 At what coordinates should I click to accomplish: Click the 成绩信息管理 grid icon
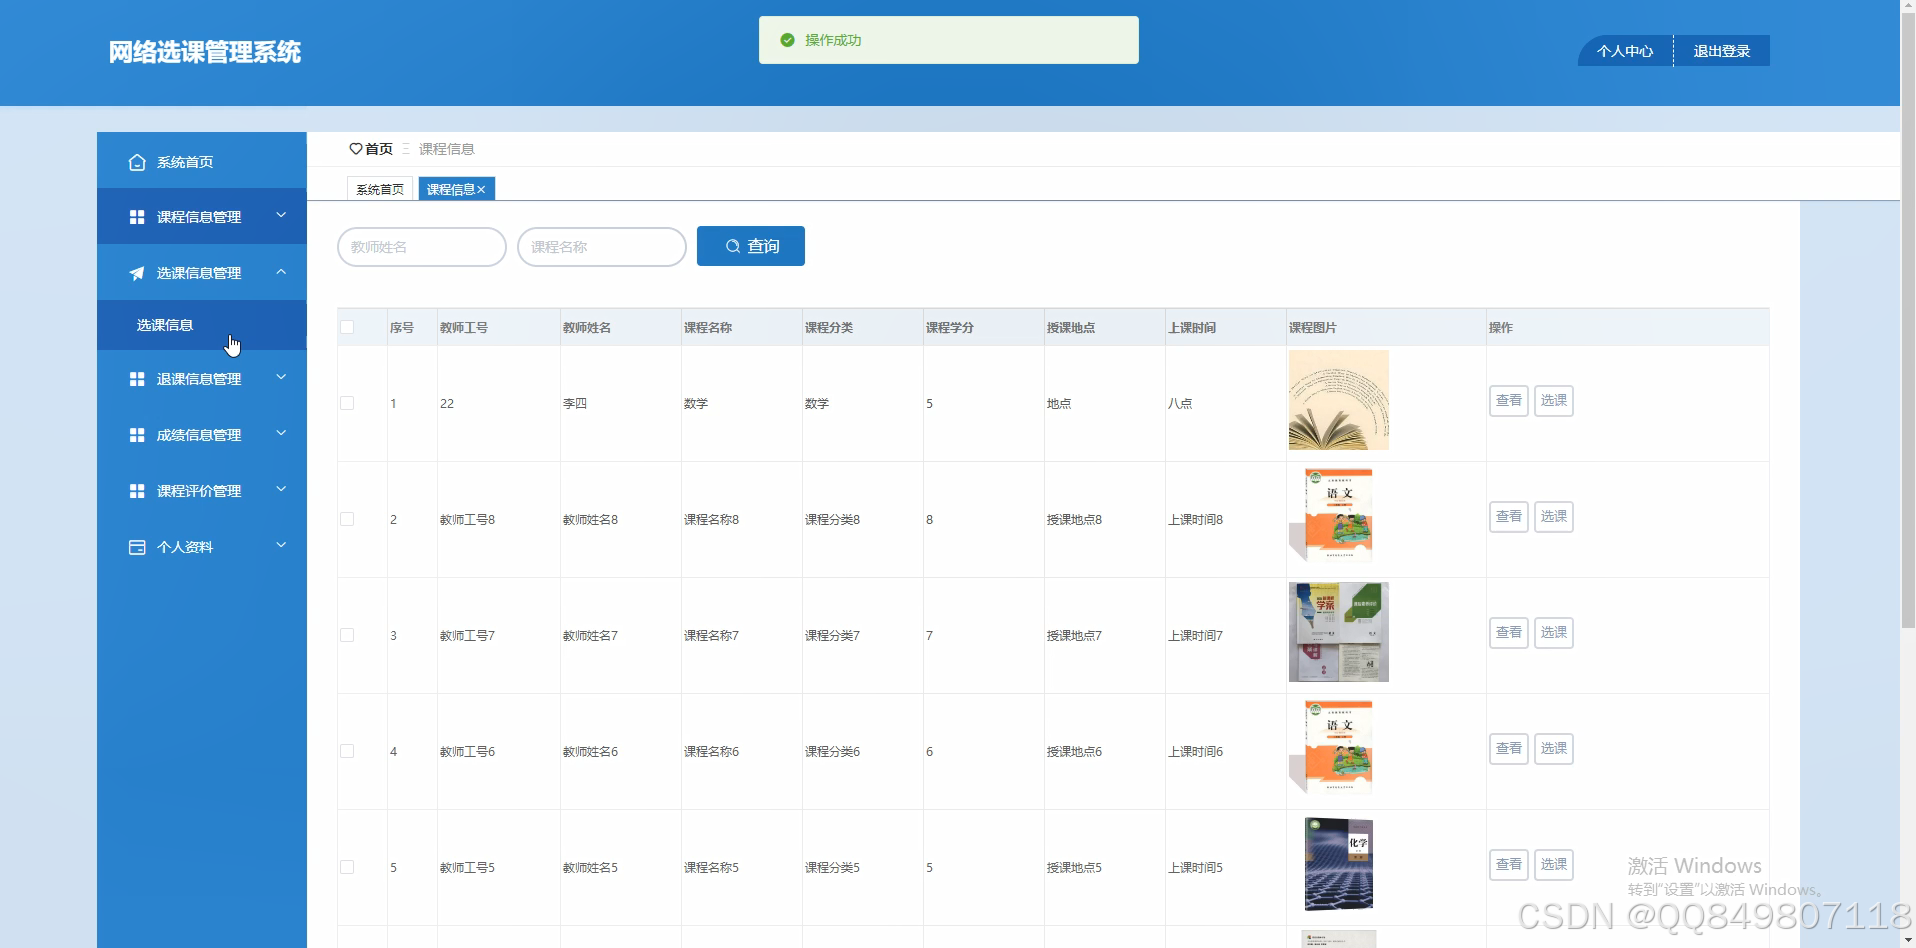point(137,435)
